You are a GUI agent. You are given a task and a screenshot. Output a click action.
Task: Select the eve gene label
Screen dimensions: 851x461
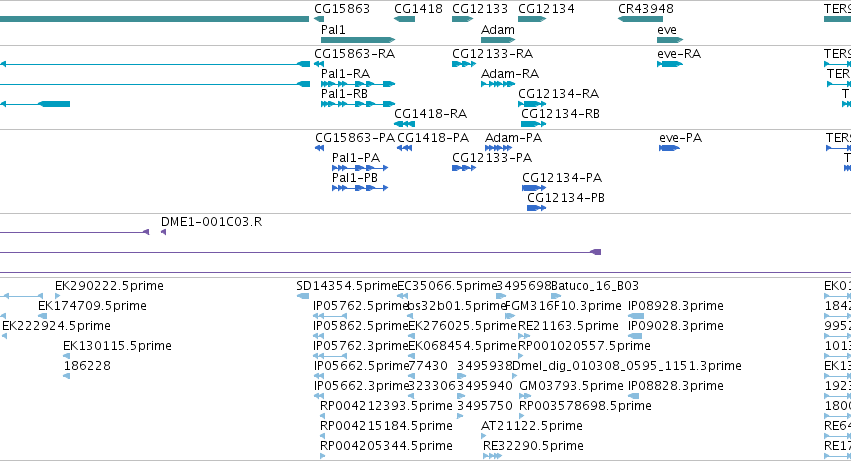pos(666,29)
